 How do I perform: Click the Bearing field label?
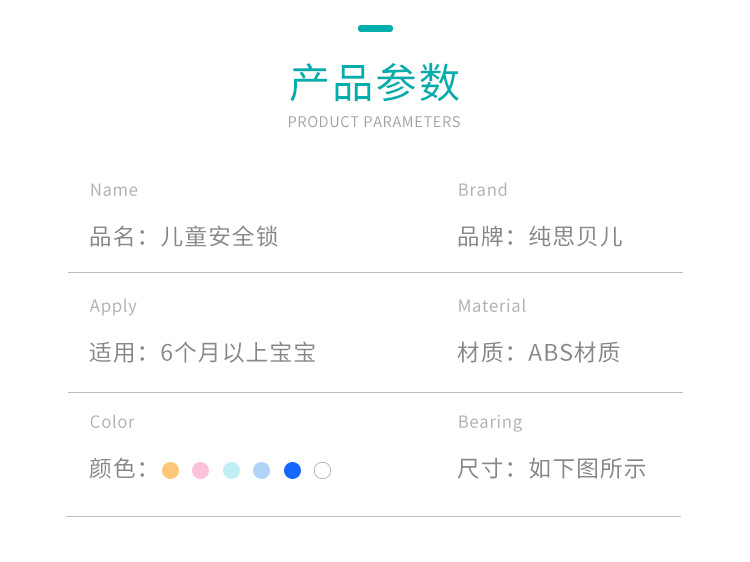tap(490, 422)
